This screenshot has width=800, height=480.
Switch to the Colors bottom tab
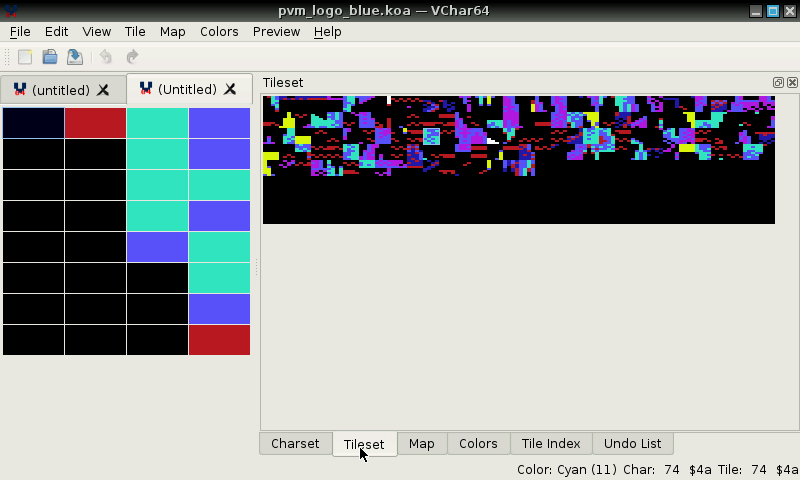[x=478, y=444]
